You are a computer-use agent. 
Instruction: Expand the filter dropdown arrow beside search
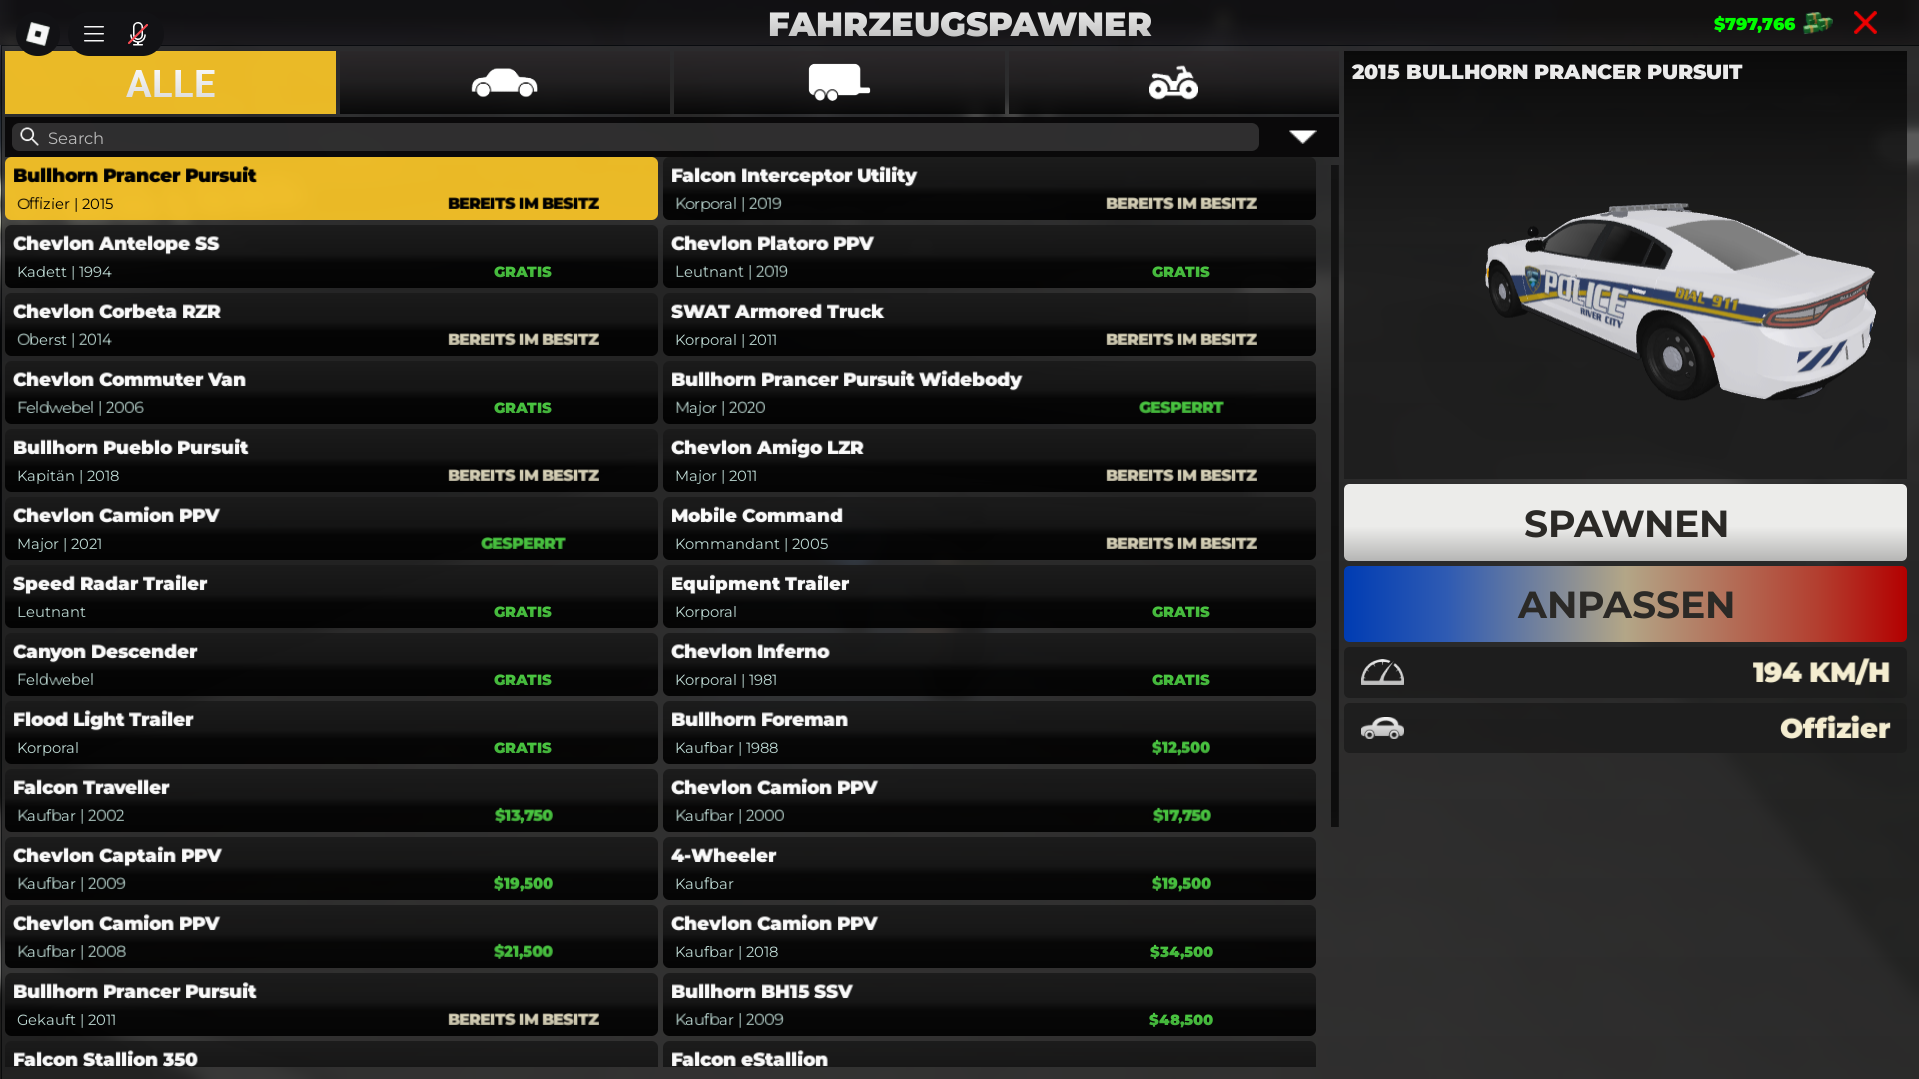click(x=1302, y=137)
